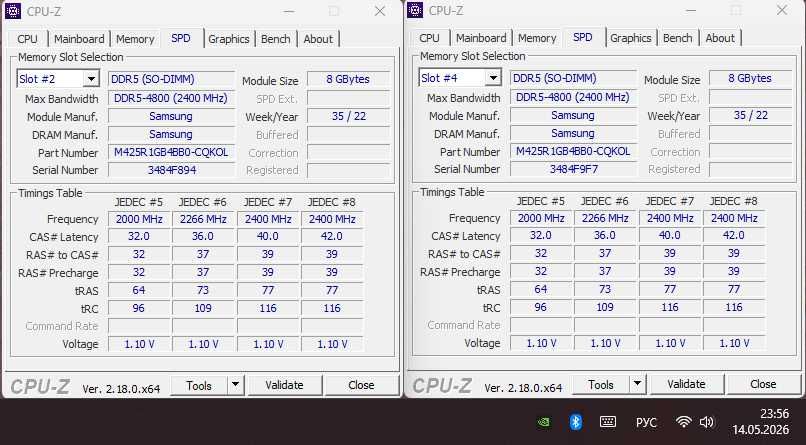This screenshot has width=806, height=445.
Task: Switch to Graphics tab in left window
Action: point(229,39)
